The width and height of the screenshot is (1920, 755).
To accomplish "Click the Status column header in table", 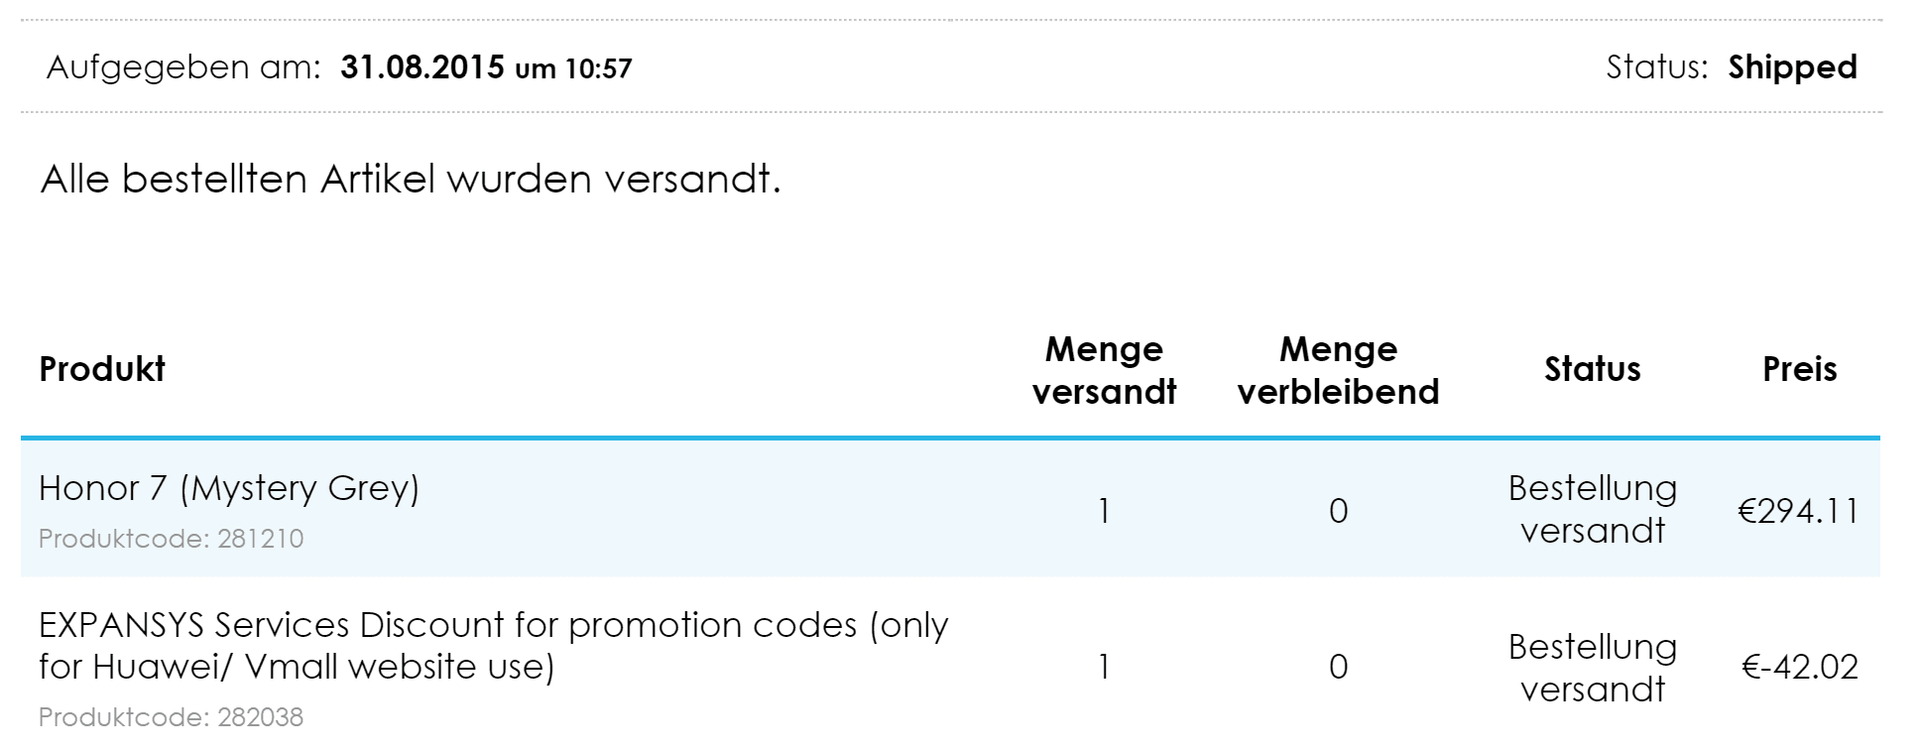I will [x=1592, y=369].
